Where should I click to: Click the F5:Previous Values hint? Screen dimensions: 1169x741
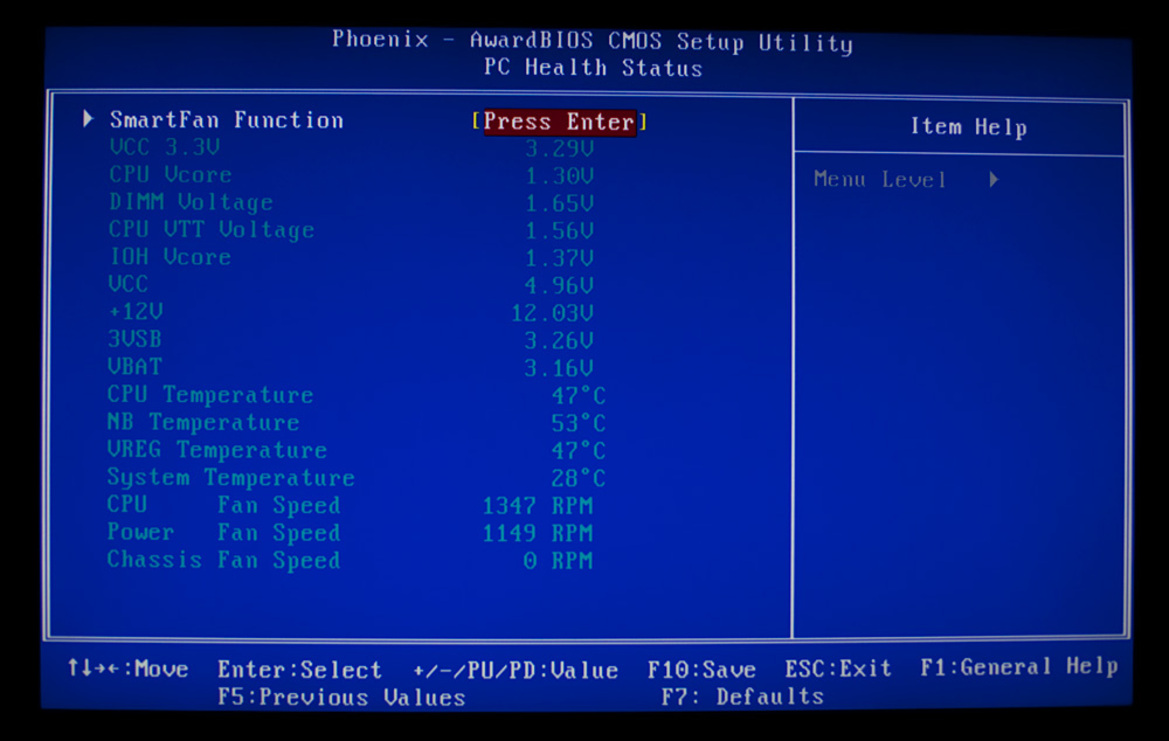[341, 698]
